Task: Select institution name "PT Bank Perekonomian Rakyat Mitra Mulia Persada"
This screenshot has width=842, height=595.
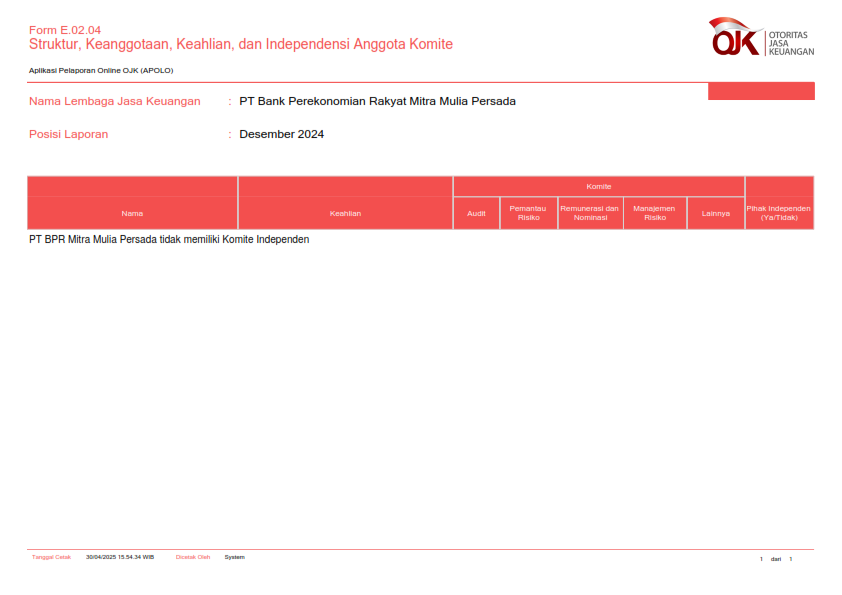Action: [378, 101]
